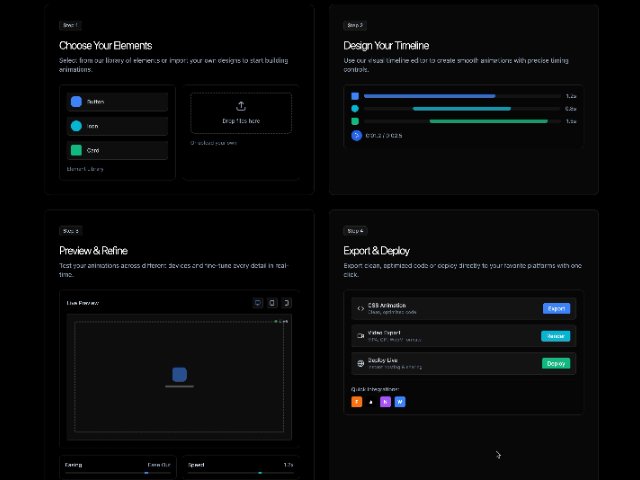Select the blue Button element icon

[76, 102]
